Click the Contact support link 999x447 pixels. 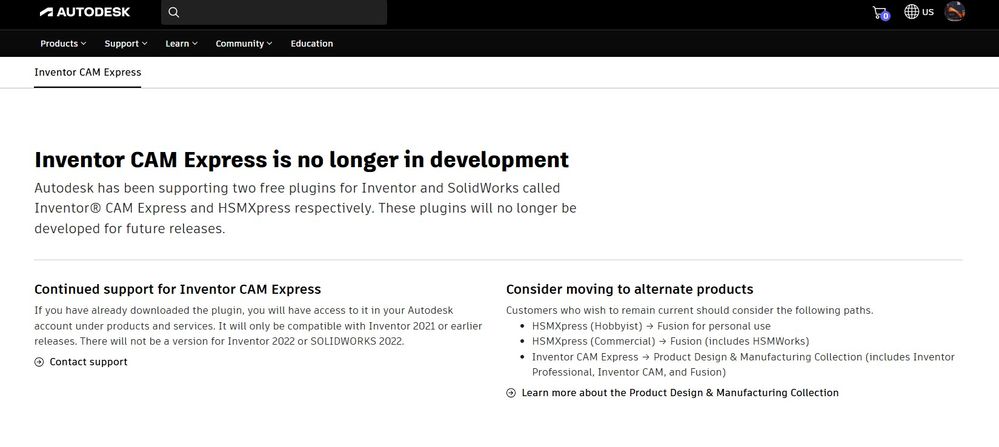[x=89, y=362]
